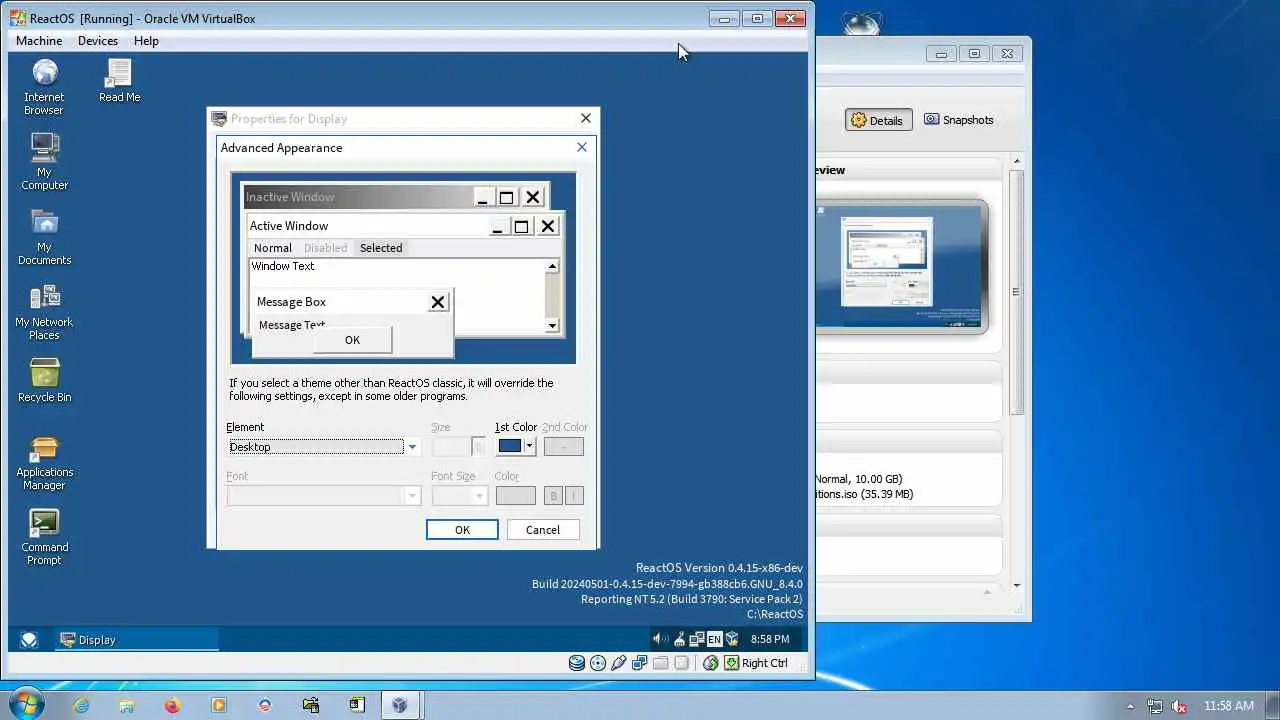Screen dimensions: 1280x720
Task: Select My Network Places desktop icon
Action: pos(44,312)
